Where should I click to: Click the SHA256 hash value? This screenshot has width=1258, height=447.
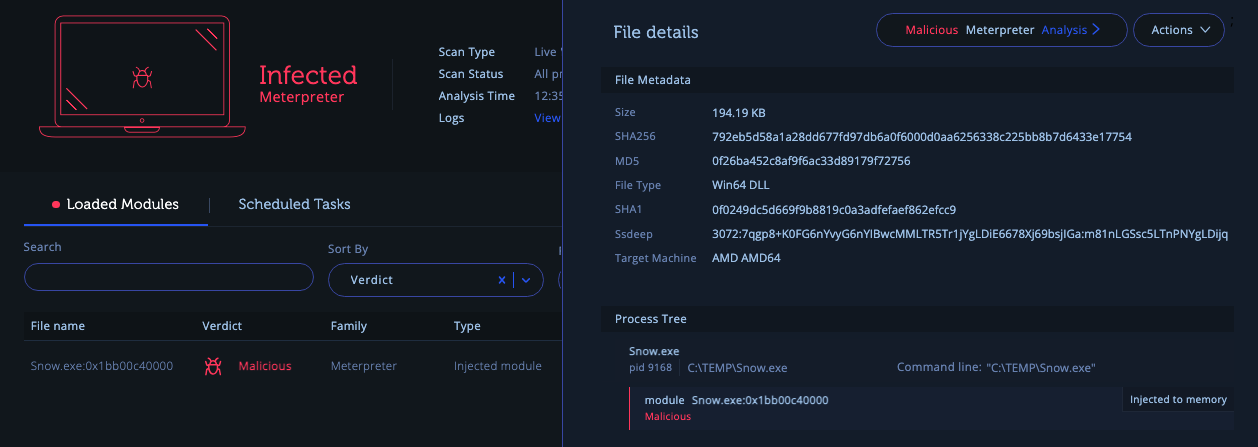click(x=921, y=137)
